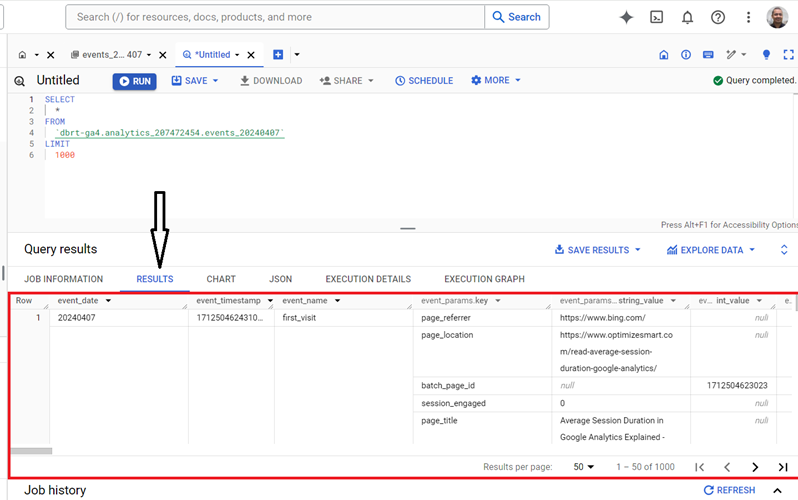Close the events_2...407 tab
The image size is (798, 500).
(162, 54)
